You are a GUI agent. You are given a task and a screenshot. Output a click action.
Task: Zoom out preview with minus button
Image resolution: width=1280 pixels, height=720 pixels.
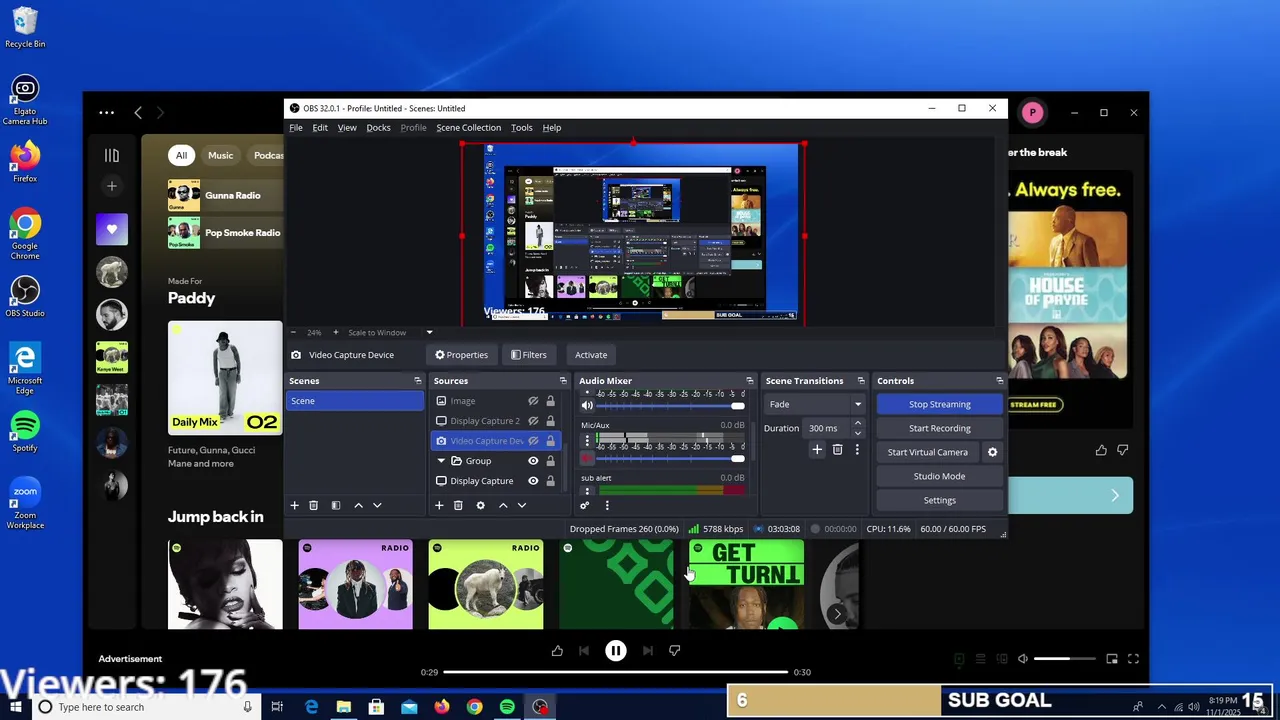(293, 332)
